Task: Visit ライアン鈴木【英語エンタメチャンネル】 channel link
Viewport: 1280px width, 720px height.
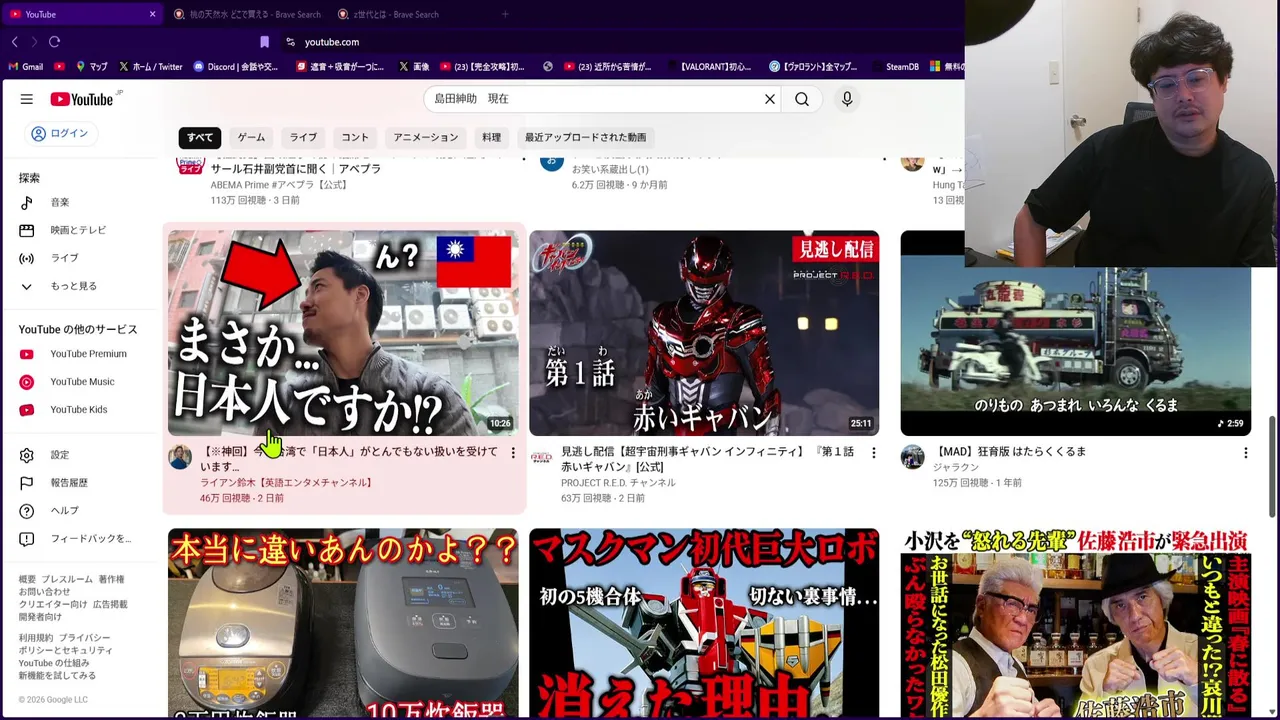Action: pyautogui.click(x=288, y=483)
